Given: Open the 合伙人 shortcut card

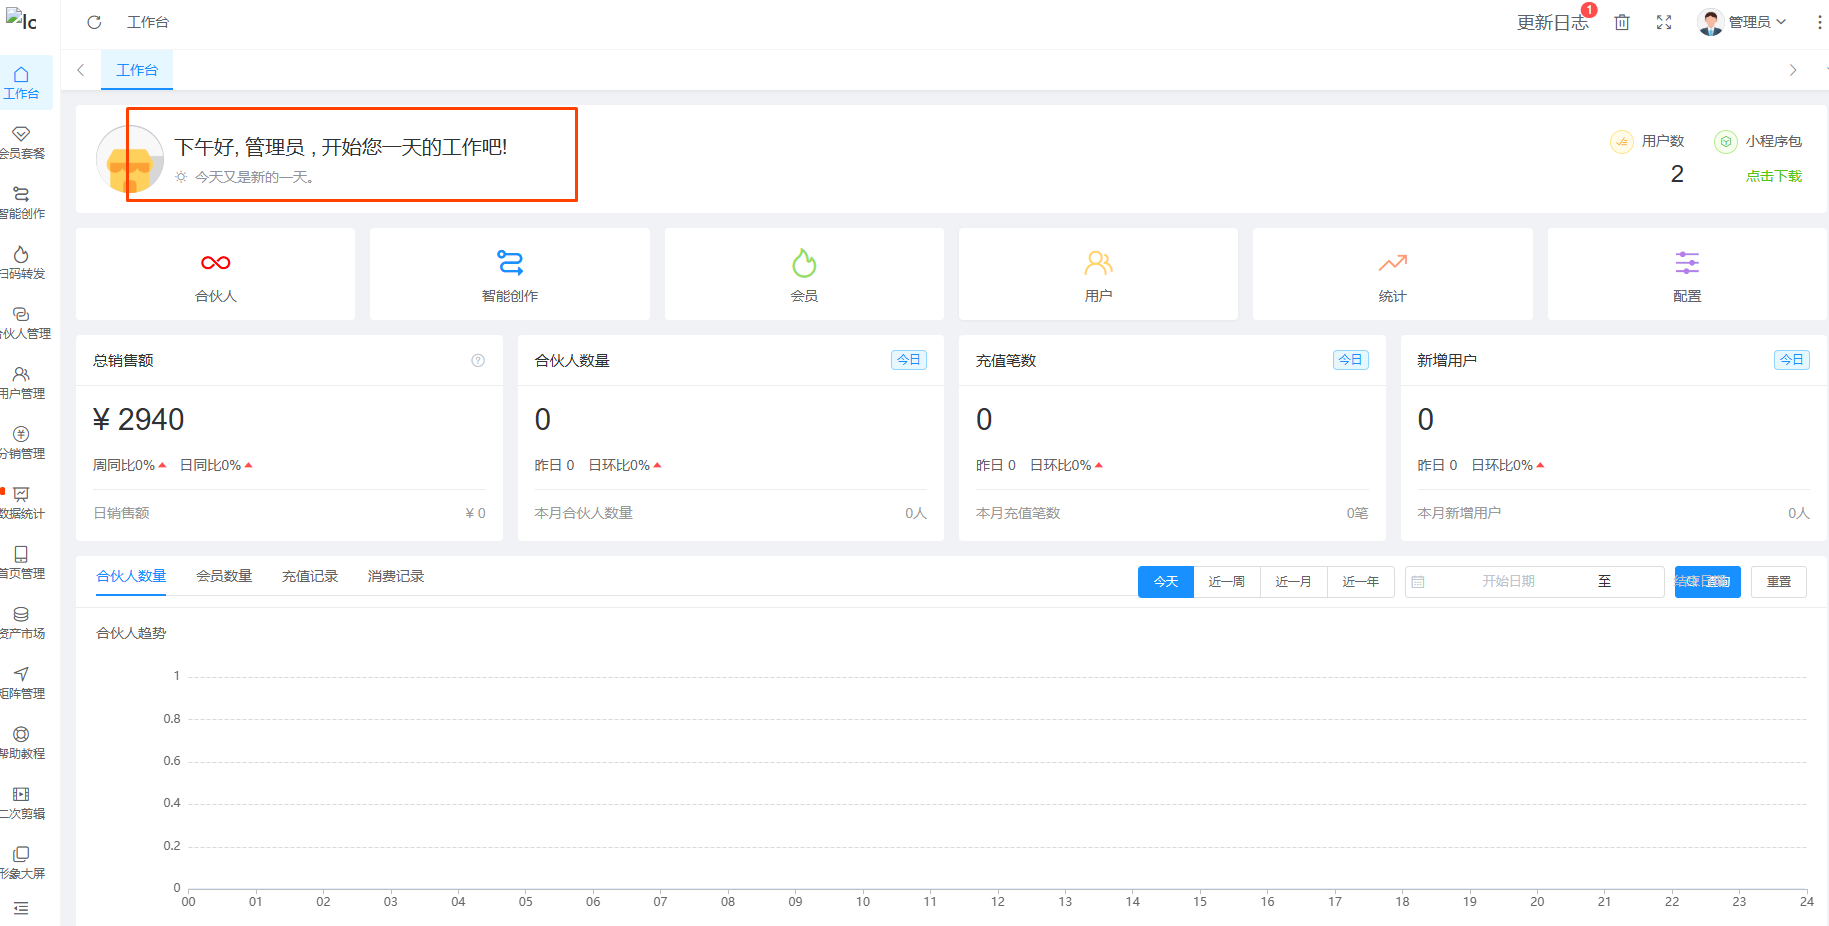Looking at the screenshot, I should (215, 274).
